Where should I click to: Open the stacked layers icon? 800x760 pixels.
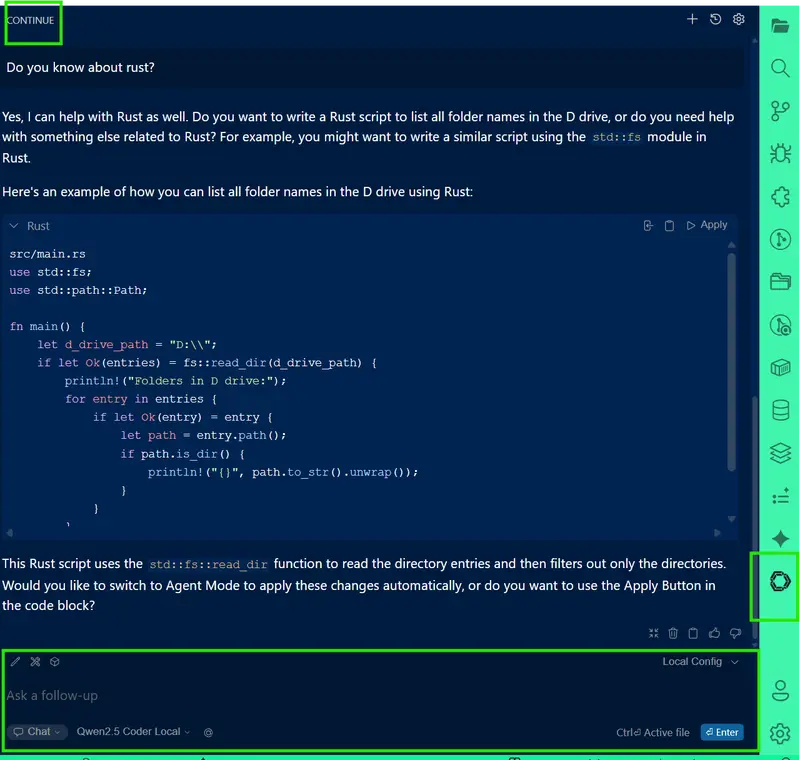[780, 453]
